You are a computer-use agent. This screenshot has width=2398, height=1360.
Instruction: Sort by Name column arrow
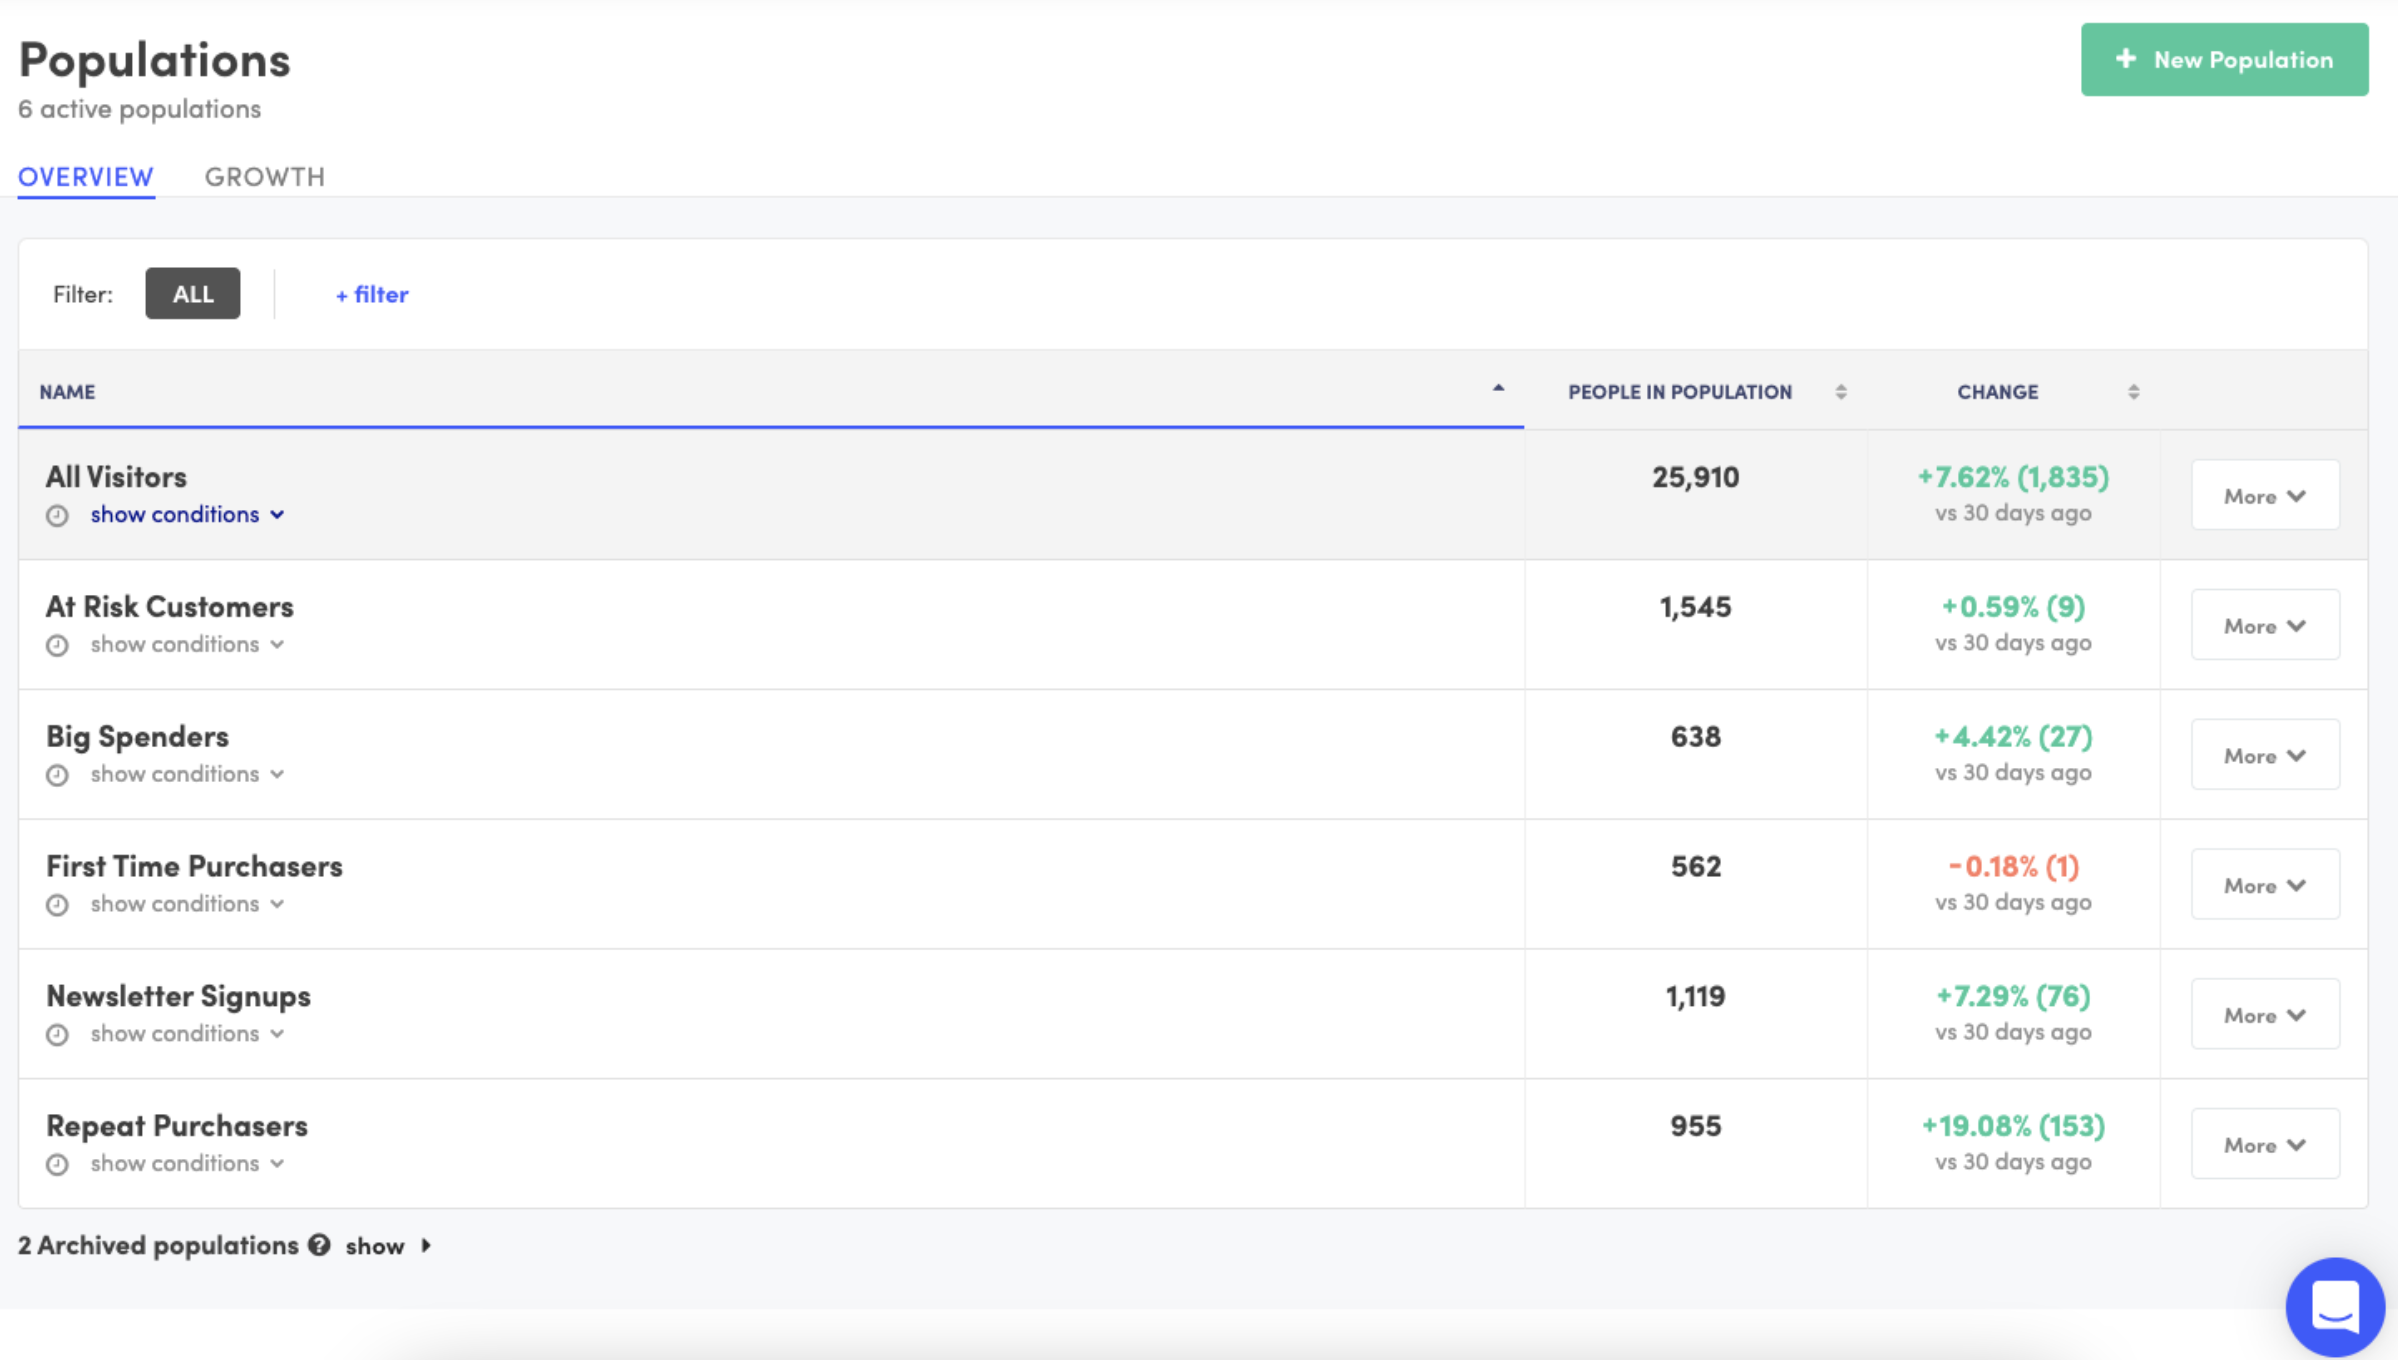tap(1498, 388)
